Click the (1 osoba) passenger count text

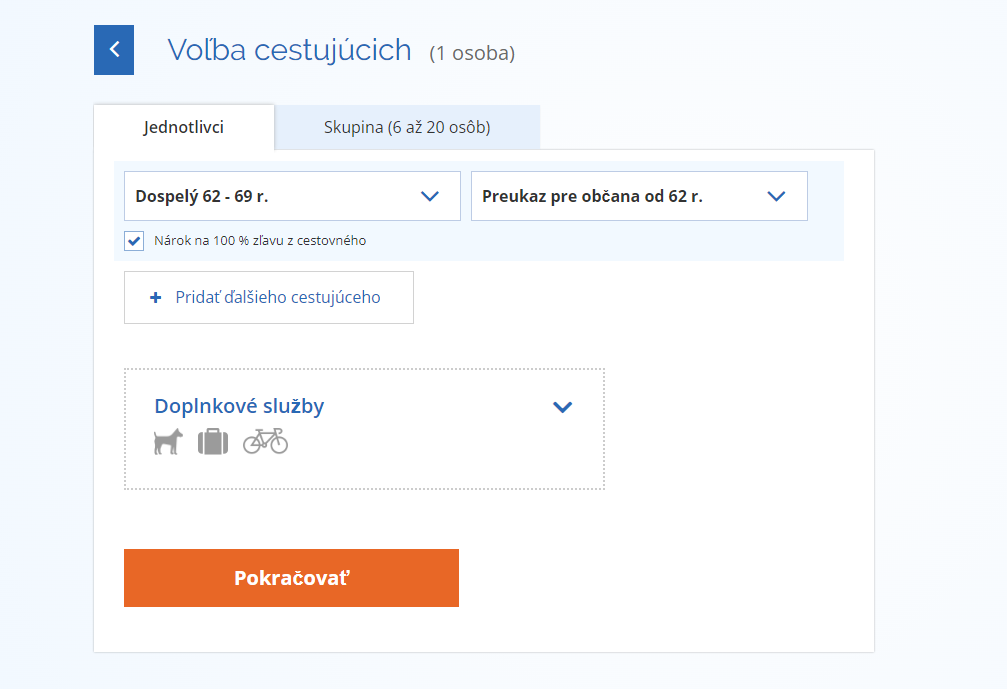click(x=472, y=53)
